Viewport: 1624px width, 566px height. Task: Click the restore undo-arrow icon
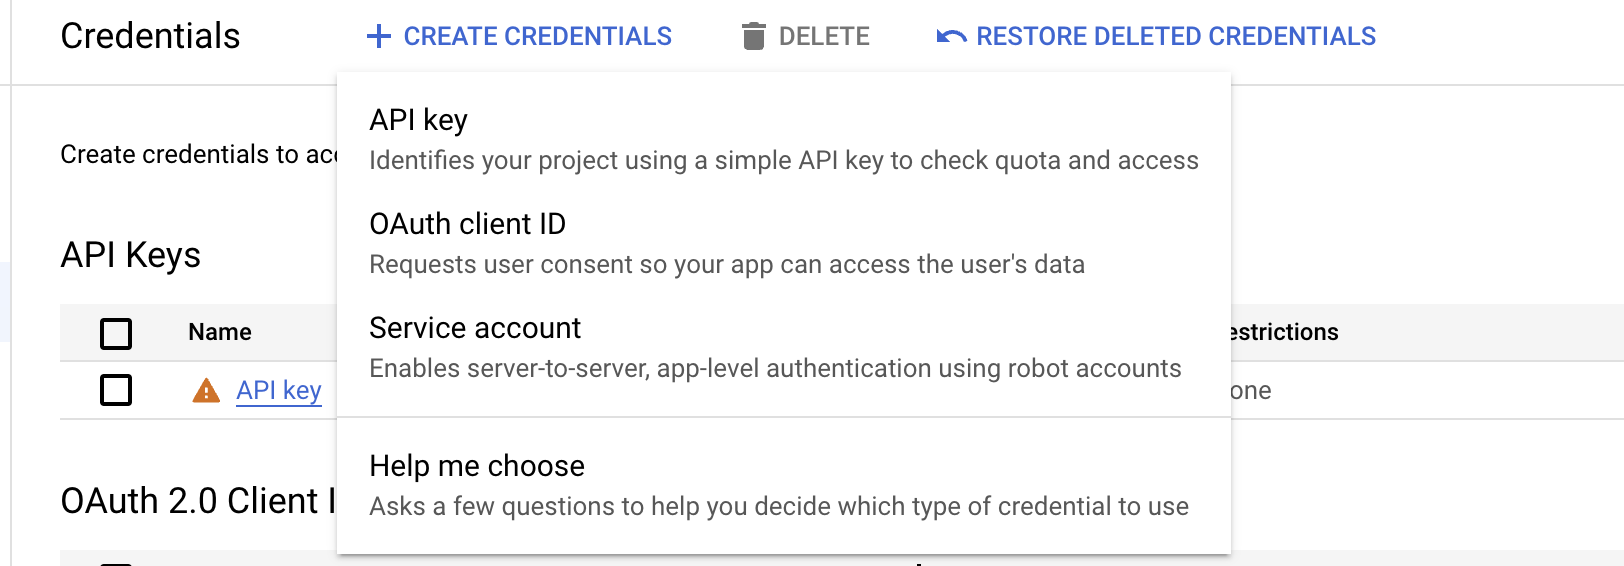(951, 37)
